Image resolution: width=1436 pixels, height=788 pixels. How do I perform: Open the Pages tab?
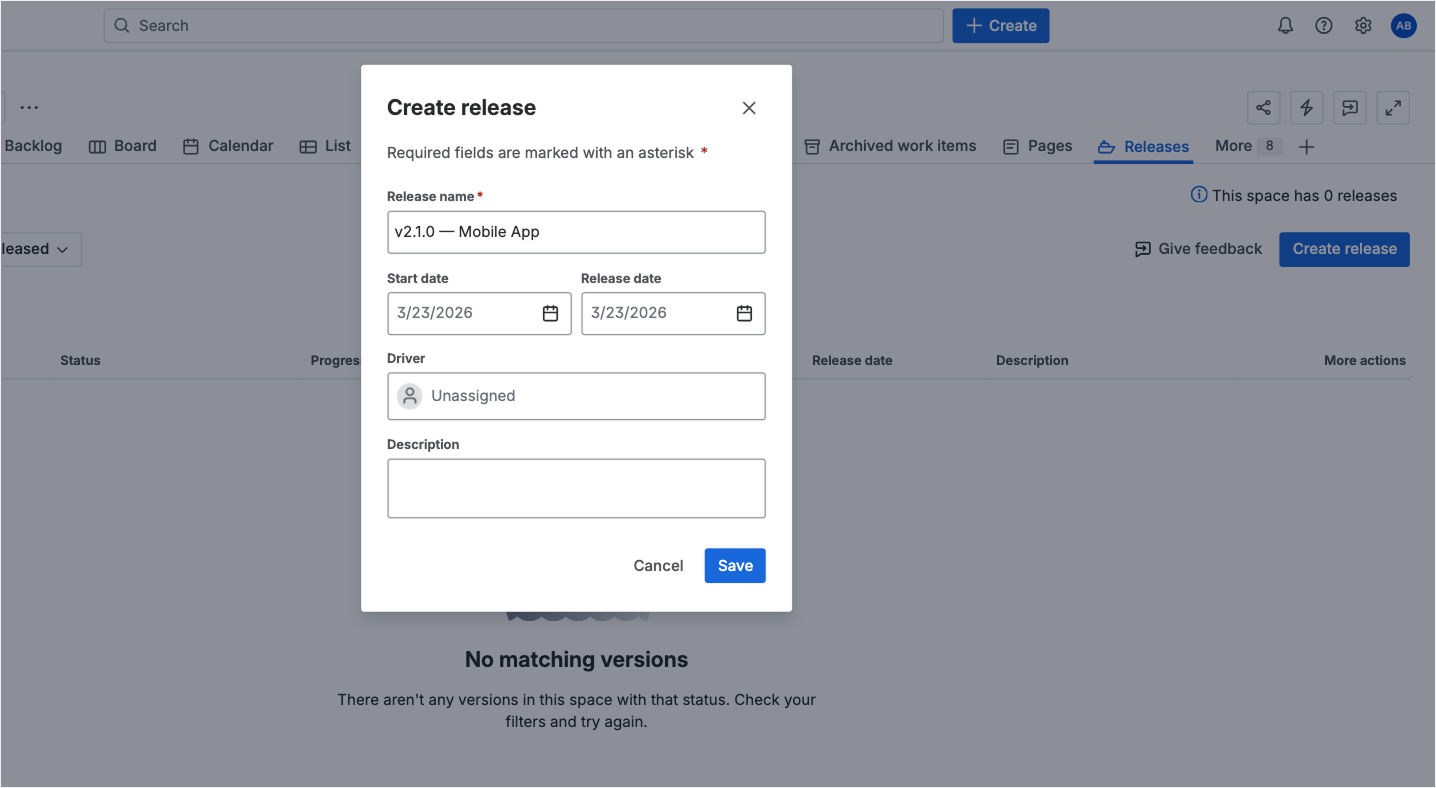[x=1037, y=146]
